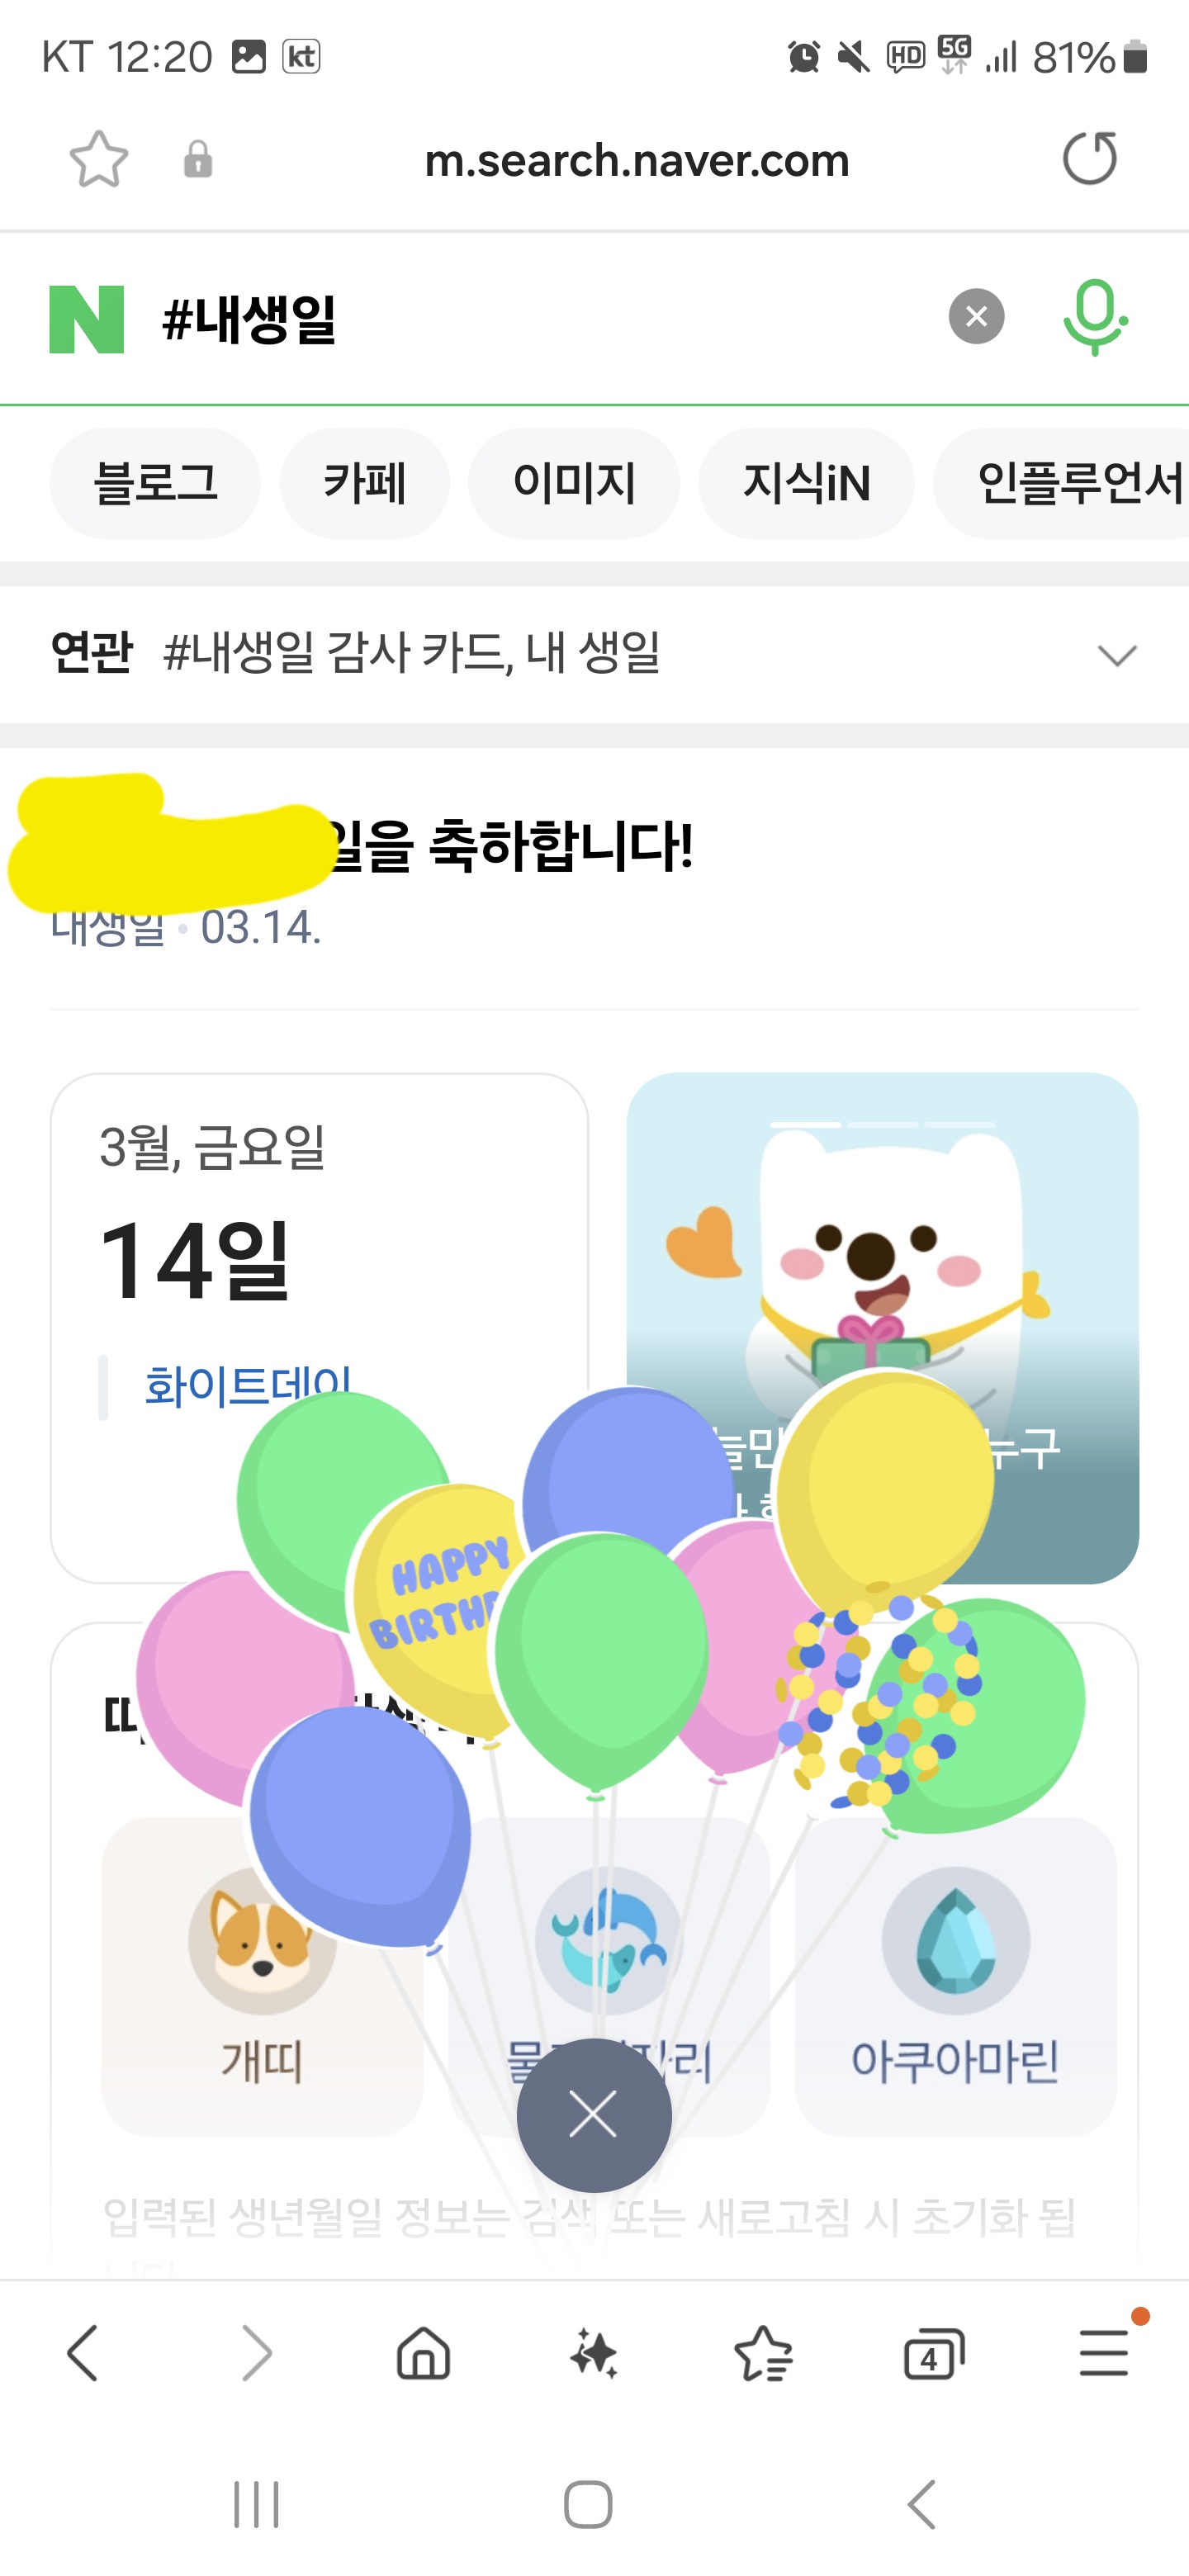Image resolution: width=1189 pixels, height=2576 pixels.
Task: Show the open tabs switcher
Action: click(x=934, y=2353)
